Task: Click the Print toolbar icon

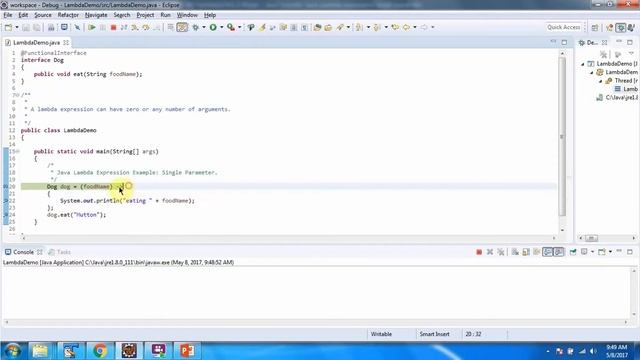Action: coord(51,27)
